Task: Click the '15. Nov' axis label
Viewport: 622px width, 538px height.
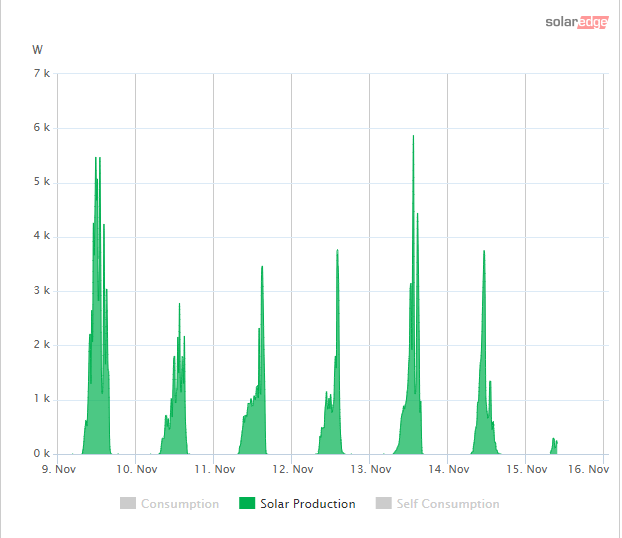Action: click(x=526, y=469)
